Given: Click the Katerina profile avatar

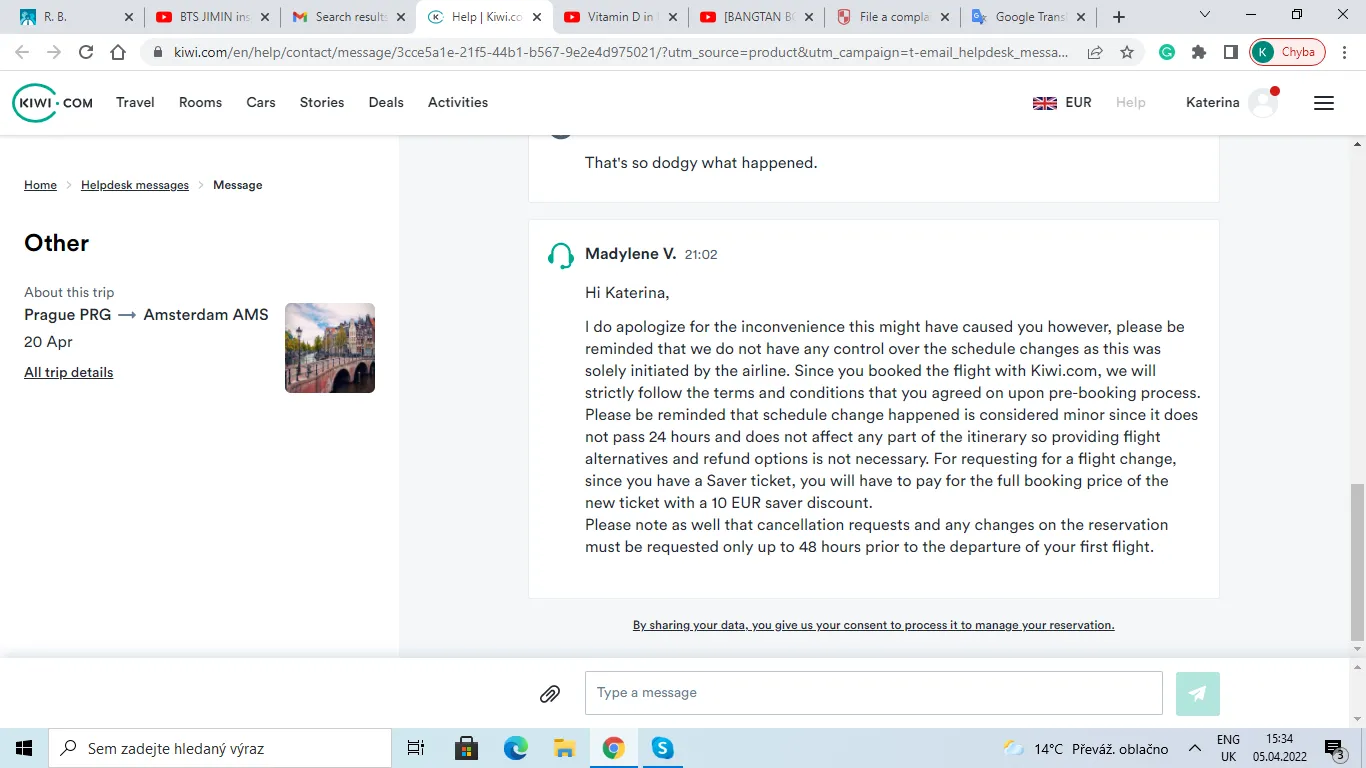Looking at the screenshot, I should [1263, 103].
